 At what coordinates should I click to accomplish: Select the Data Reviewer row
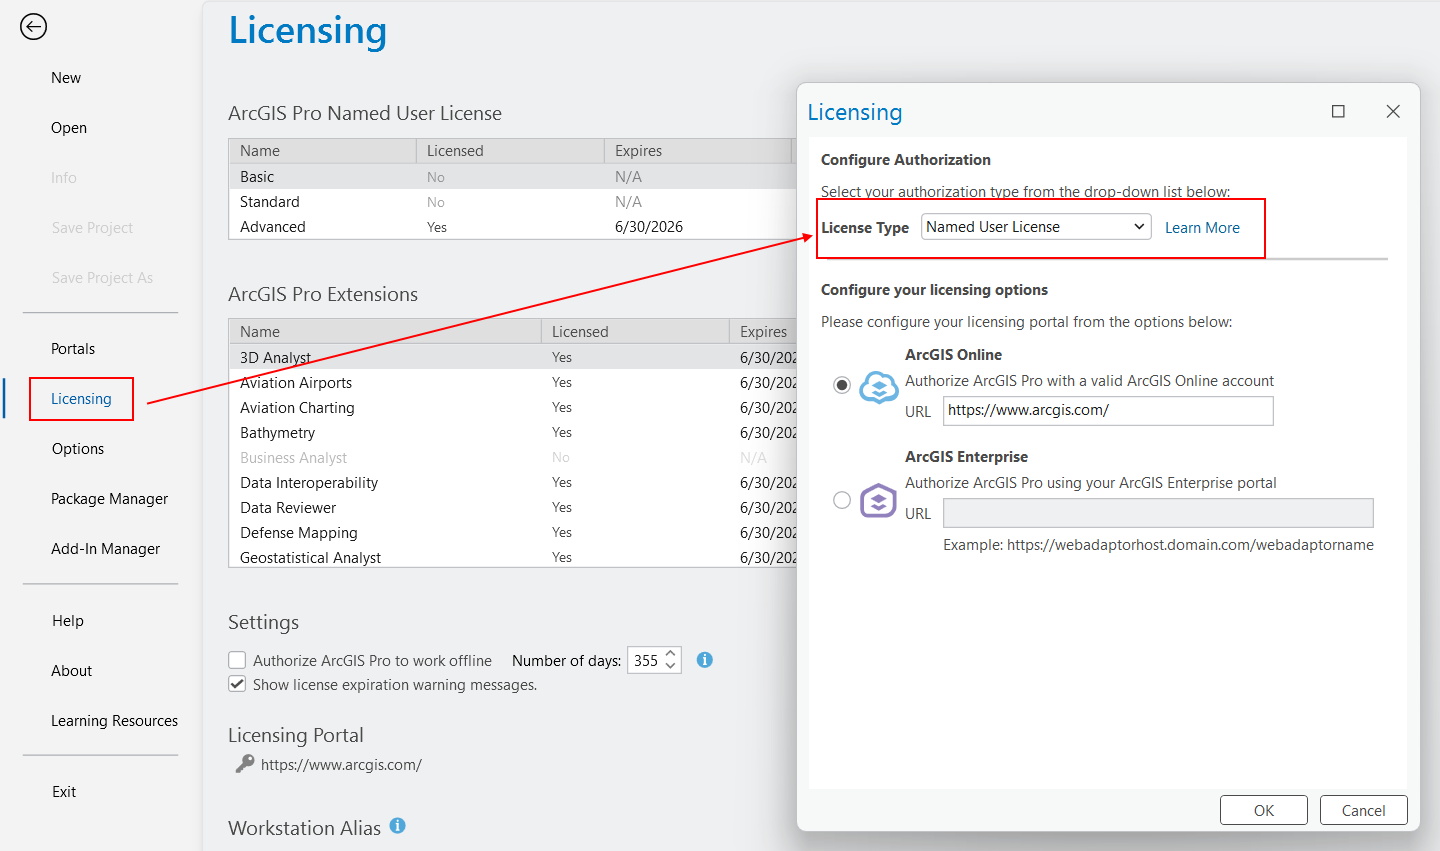click(512, 508)
